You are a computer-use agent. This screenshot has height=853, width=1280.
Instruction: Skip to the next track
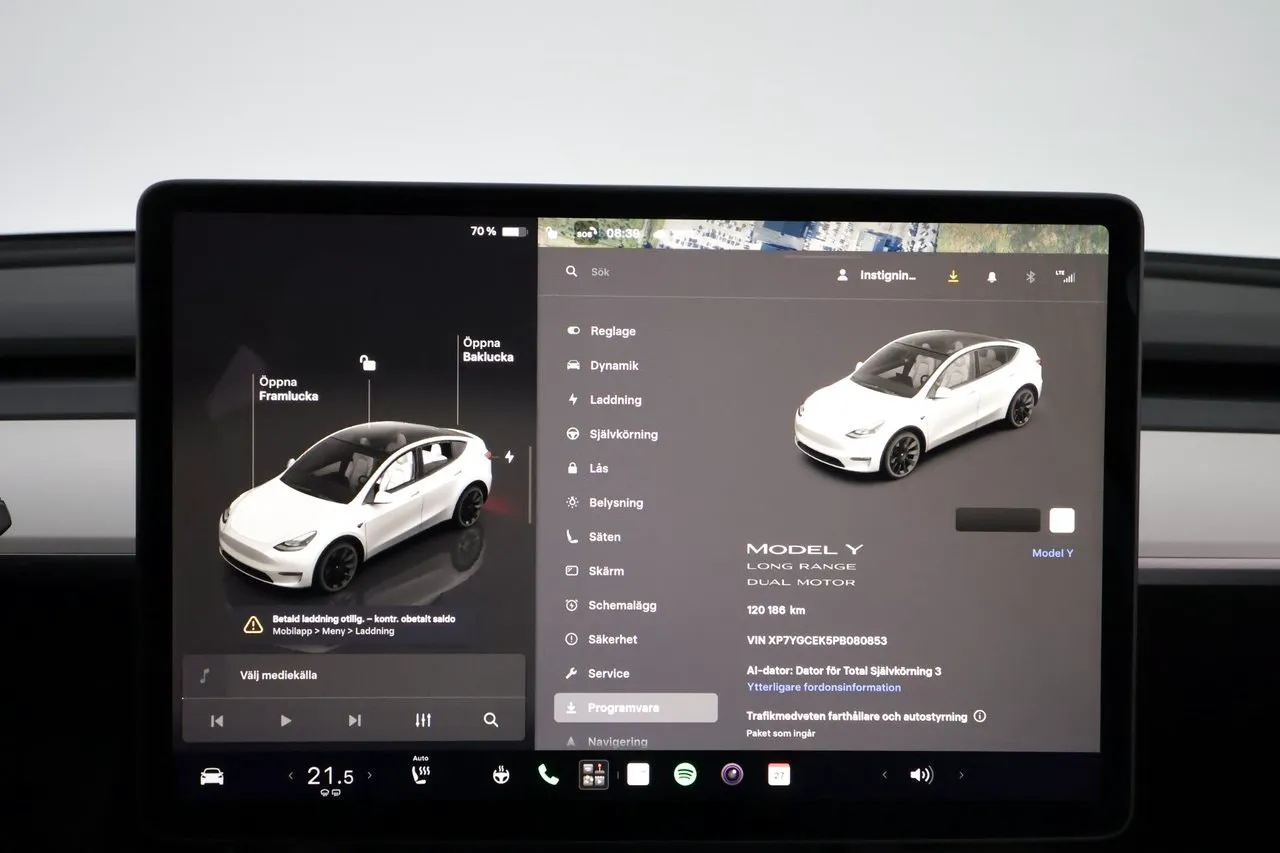coord(354,720)
